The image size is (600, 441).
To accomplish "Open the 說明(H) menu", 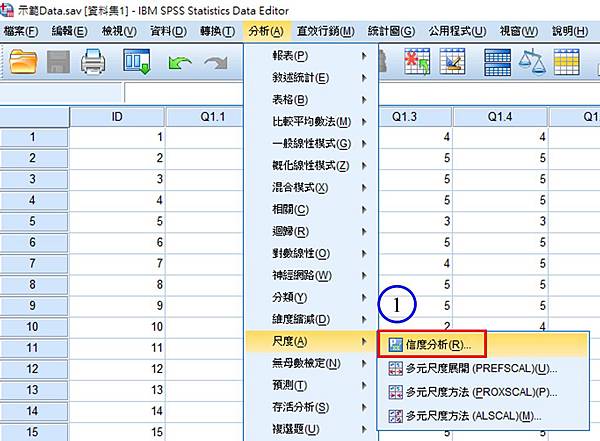I will tap(570, 31).
